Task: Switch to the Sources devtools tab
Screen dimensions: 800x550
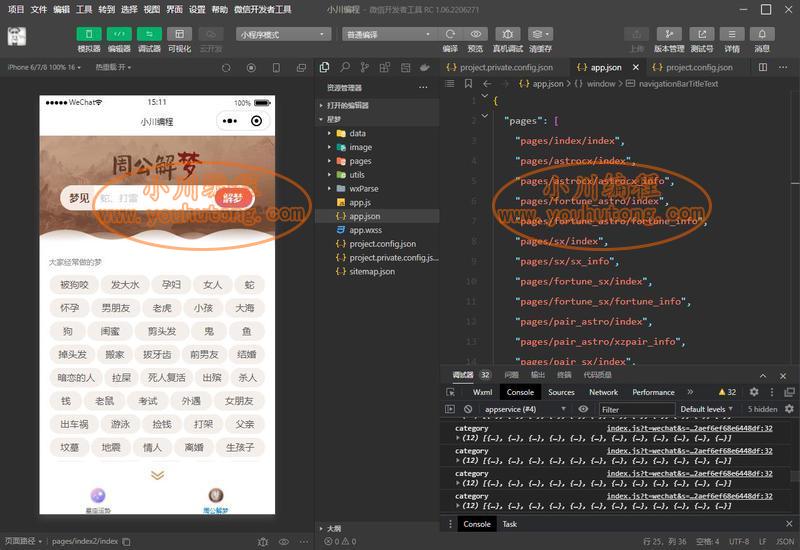Action: coord(561,392)
